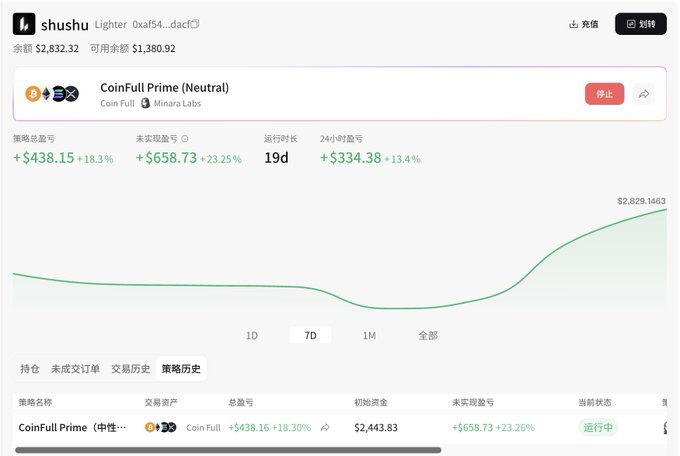Click the initial capital $2,443.83 cell
680x456 pixels.
pos(376,428)
